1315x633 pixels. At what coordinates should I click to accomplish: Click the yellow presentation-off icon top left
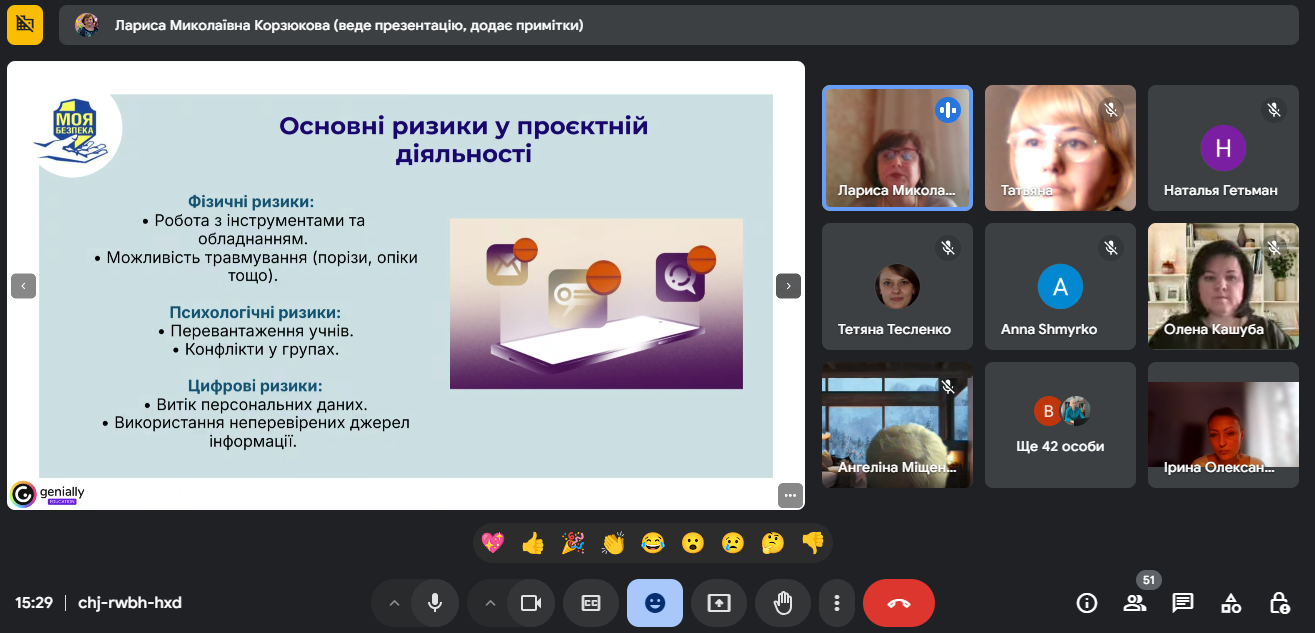pos(25,25)
